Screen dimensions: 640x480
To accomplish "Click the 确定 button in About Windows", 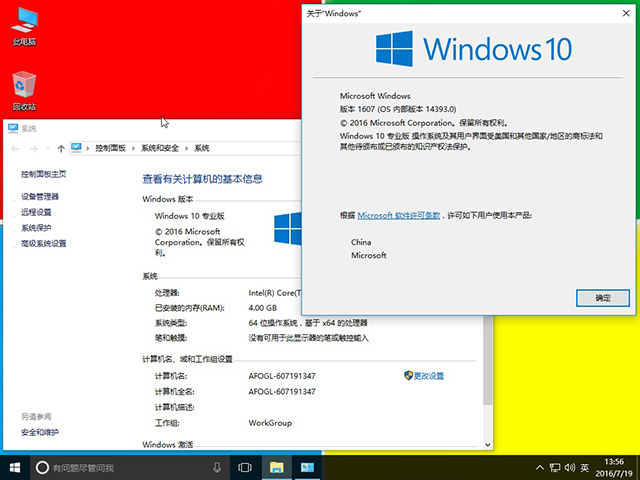I will [x=602, y=298].
